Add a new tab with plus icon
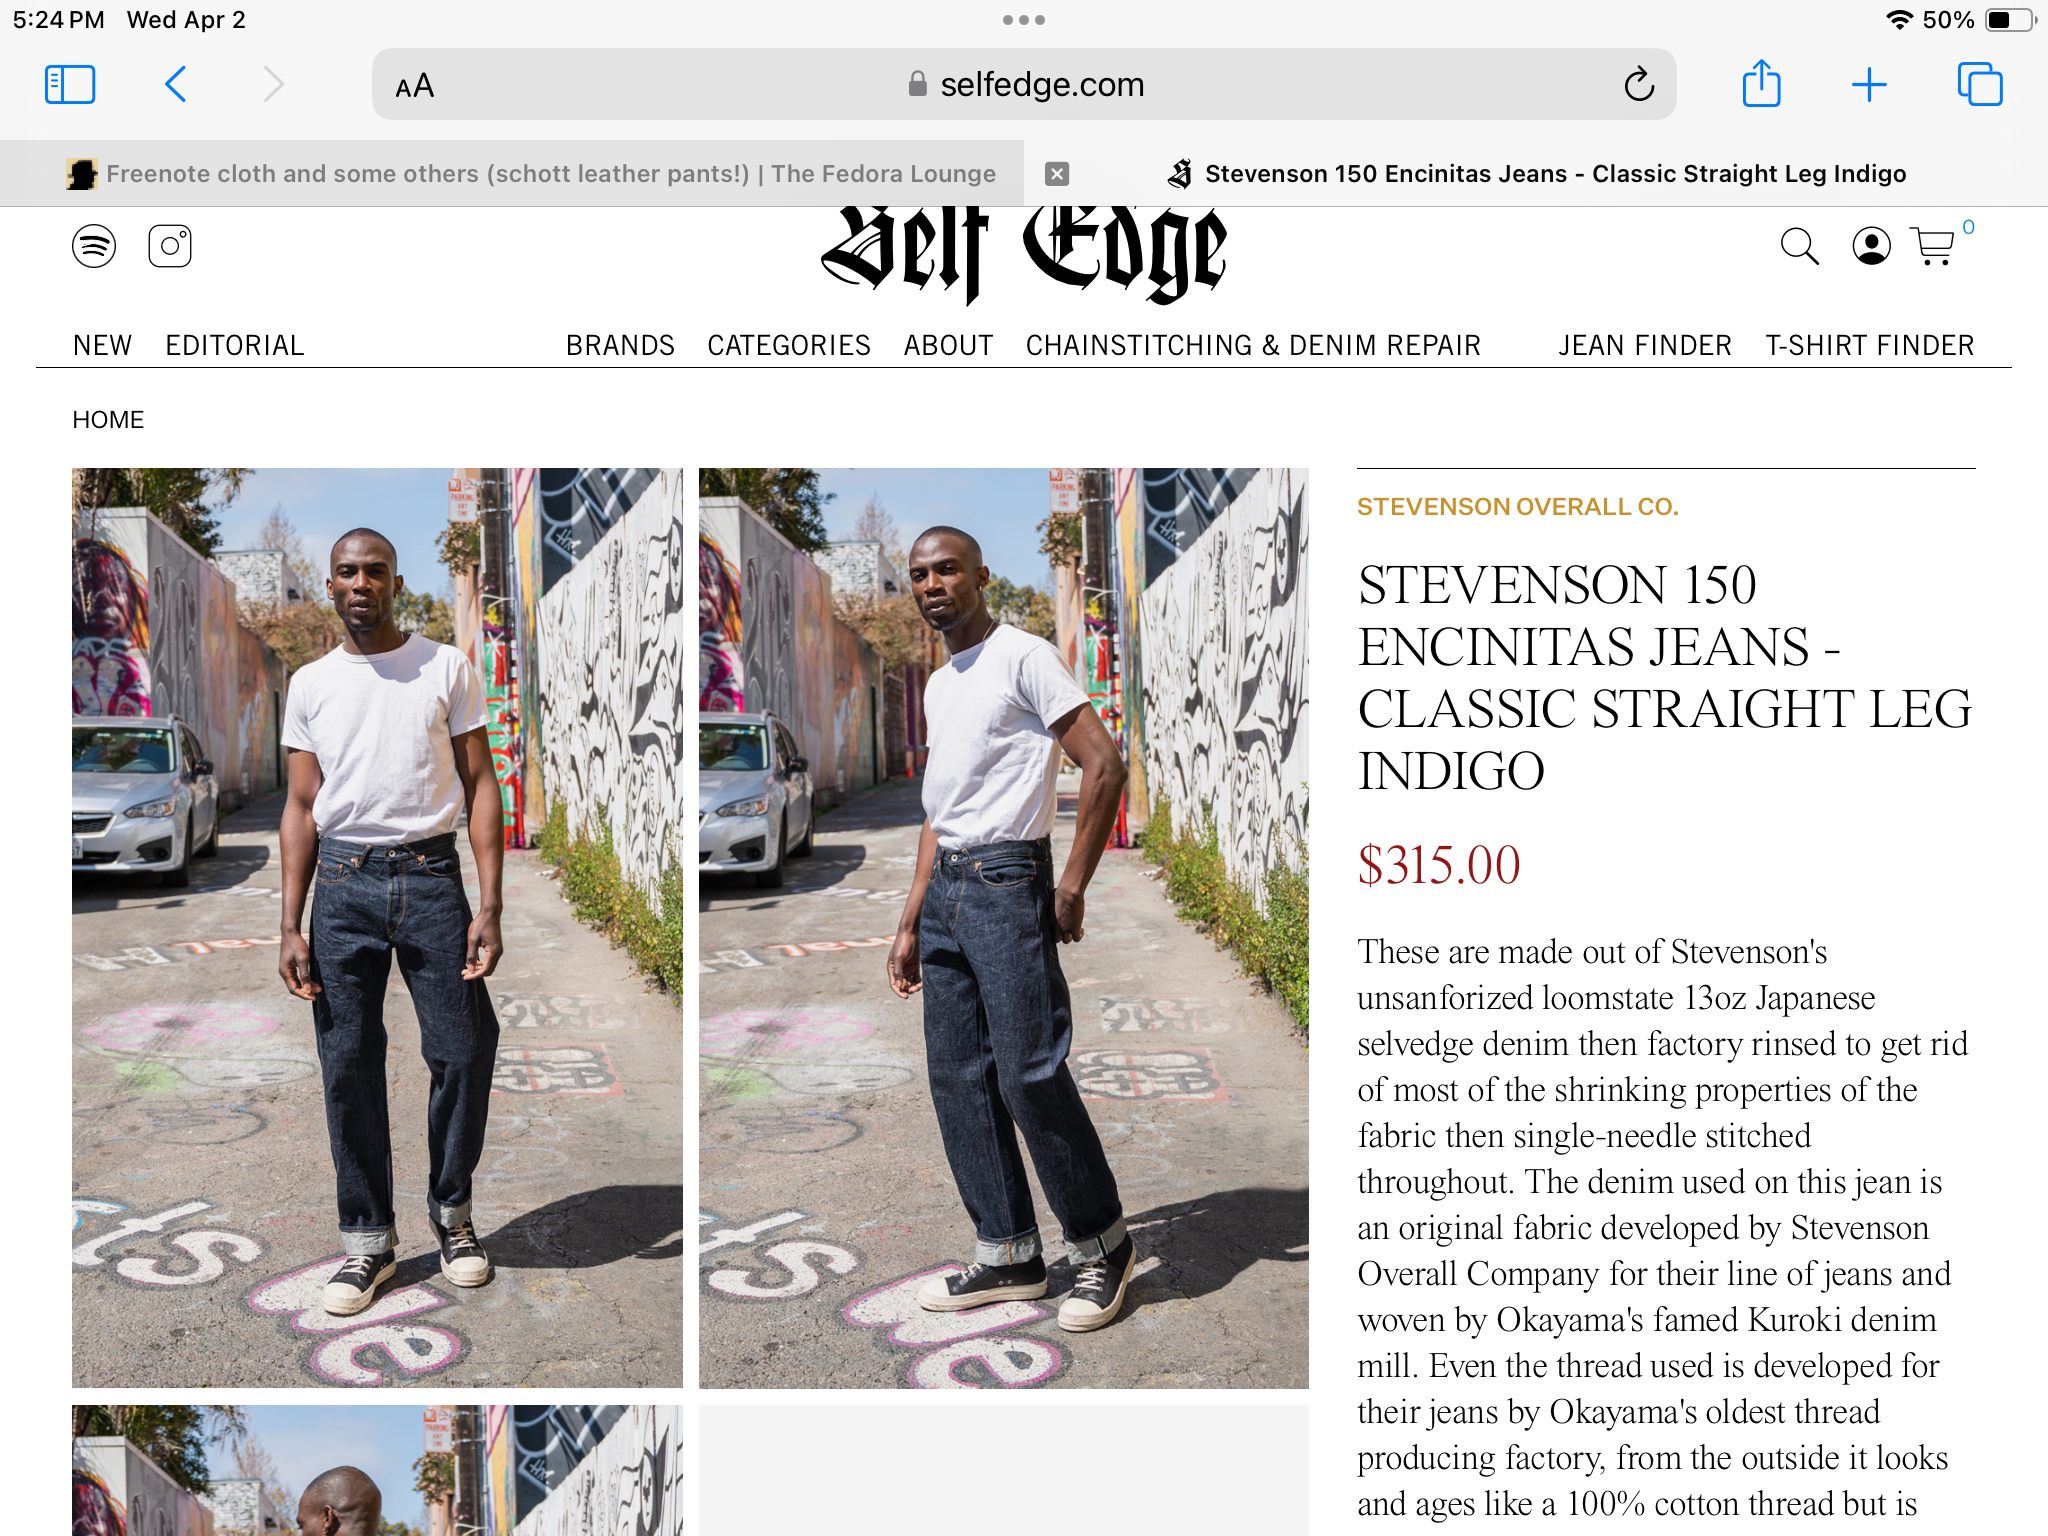Image resolution: width=2048 pixels, height=1536 pixels. pyautogui.click(x=1869, y=85)
